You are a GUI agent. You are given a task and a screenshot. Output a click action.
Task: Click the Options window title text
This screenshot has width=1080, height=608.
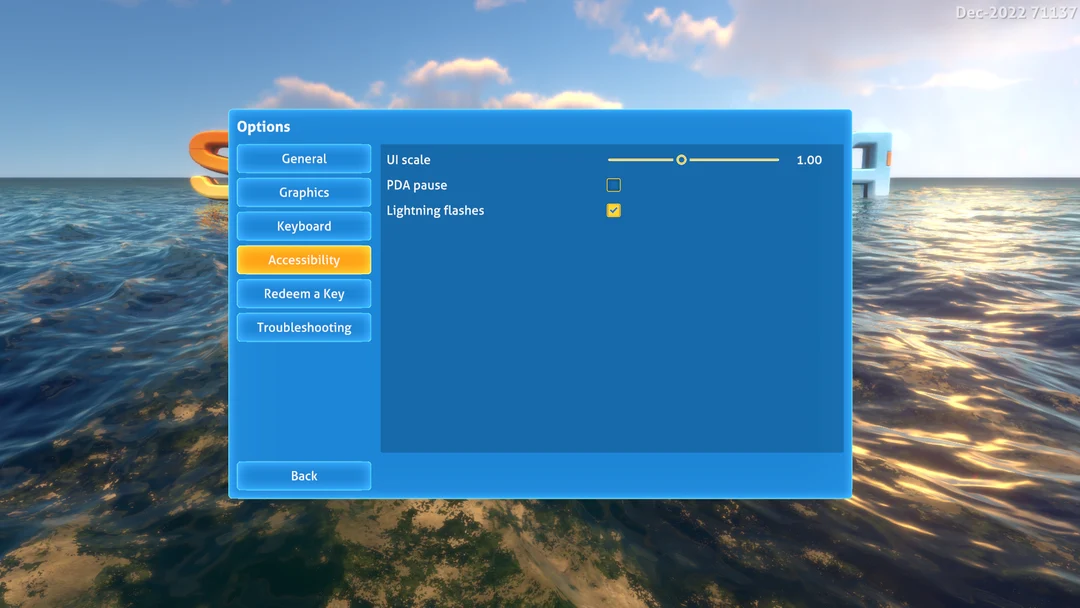coord(264,126)
